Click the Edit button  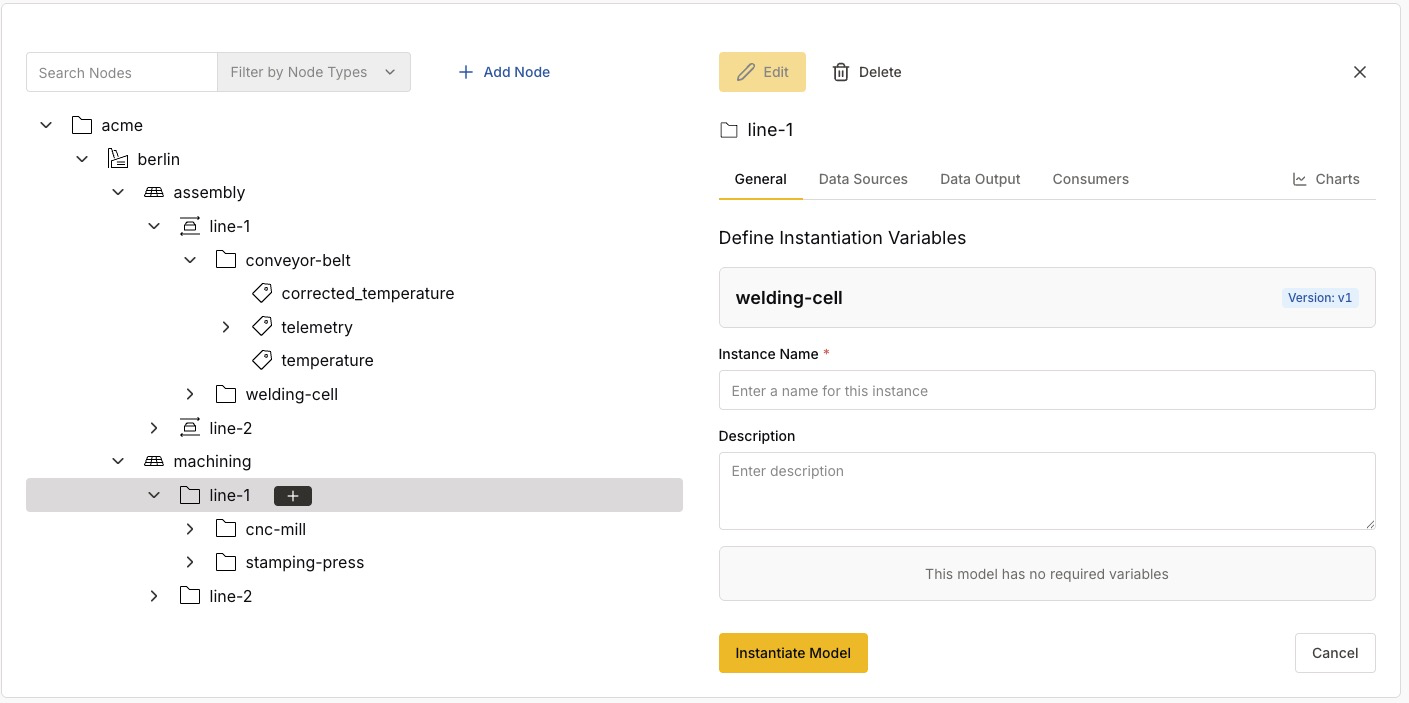762,72
